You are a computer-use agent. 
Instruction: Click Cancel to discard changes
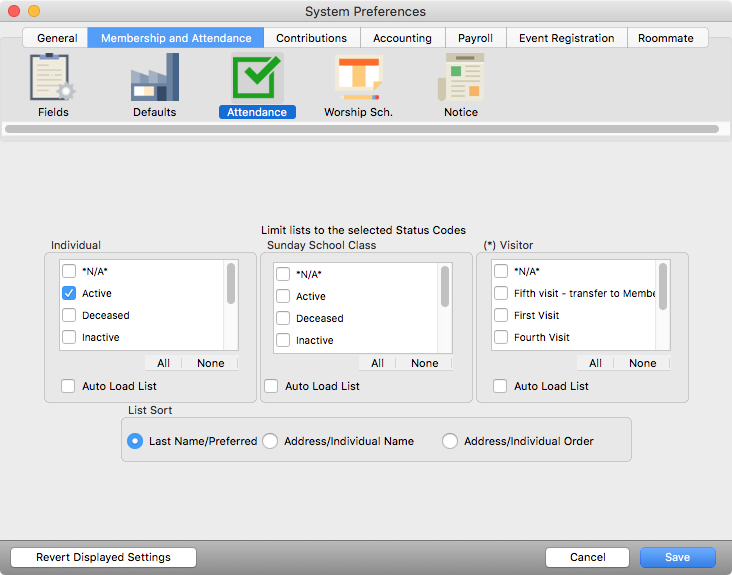587,557
